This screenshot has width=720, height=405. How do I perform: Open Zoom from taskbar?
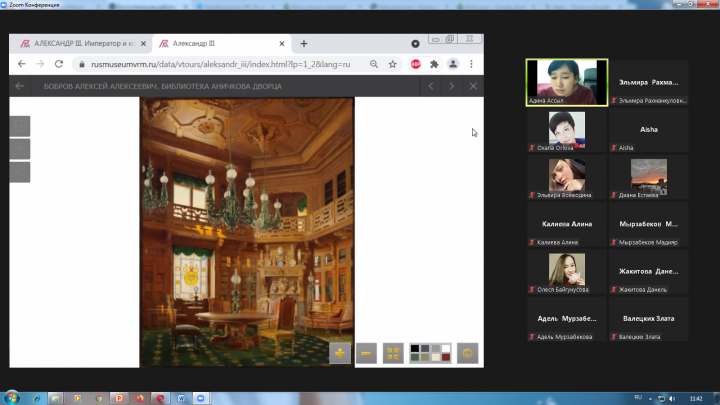[x=201, y=398]
